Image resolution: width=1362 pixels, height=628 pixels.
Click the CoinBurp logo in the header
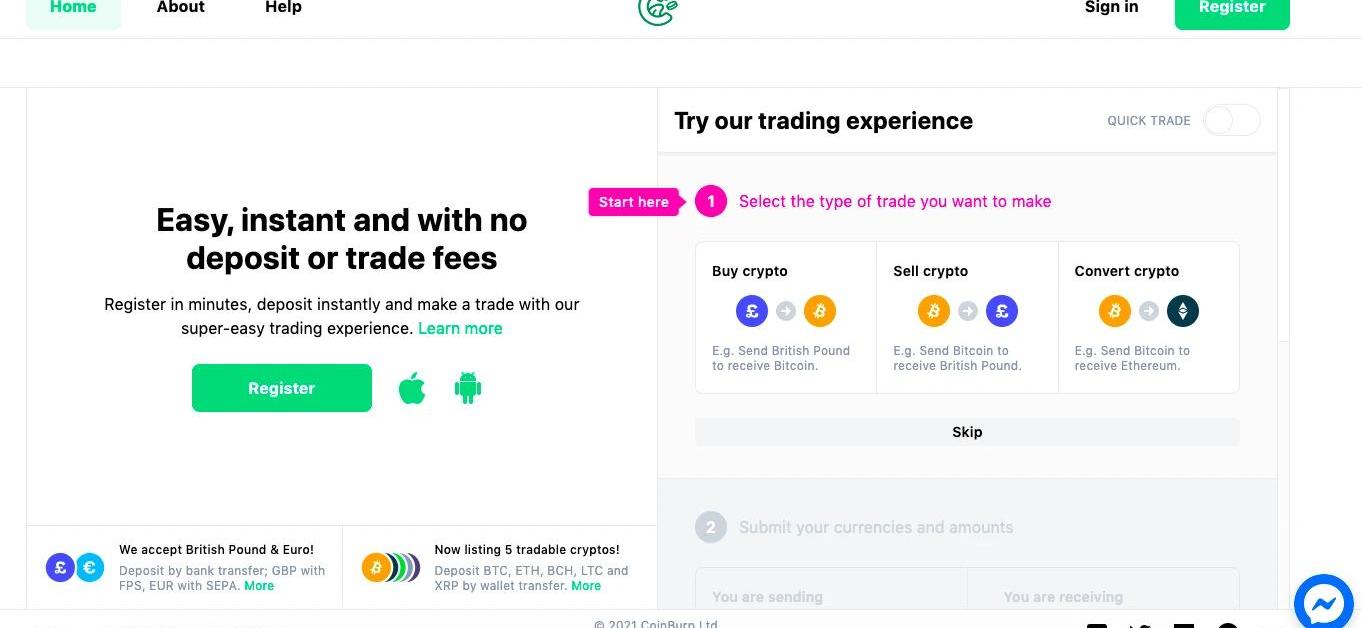658,8
